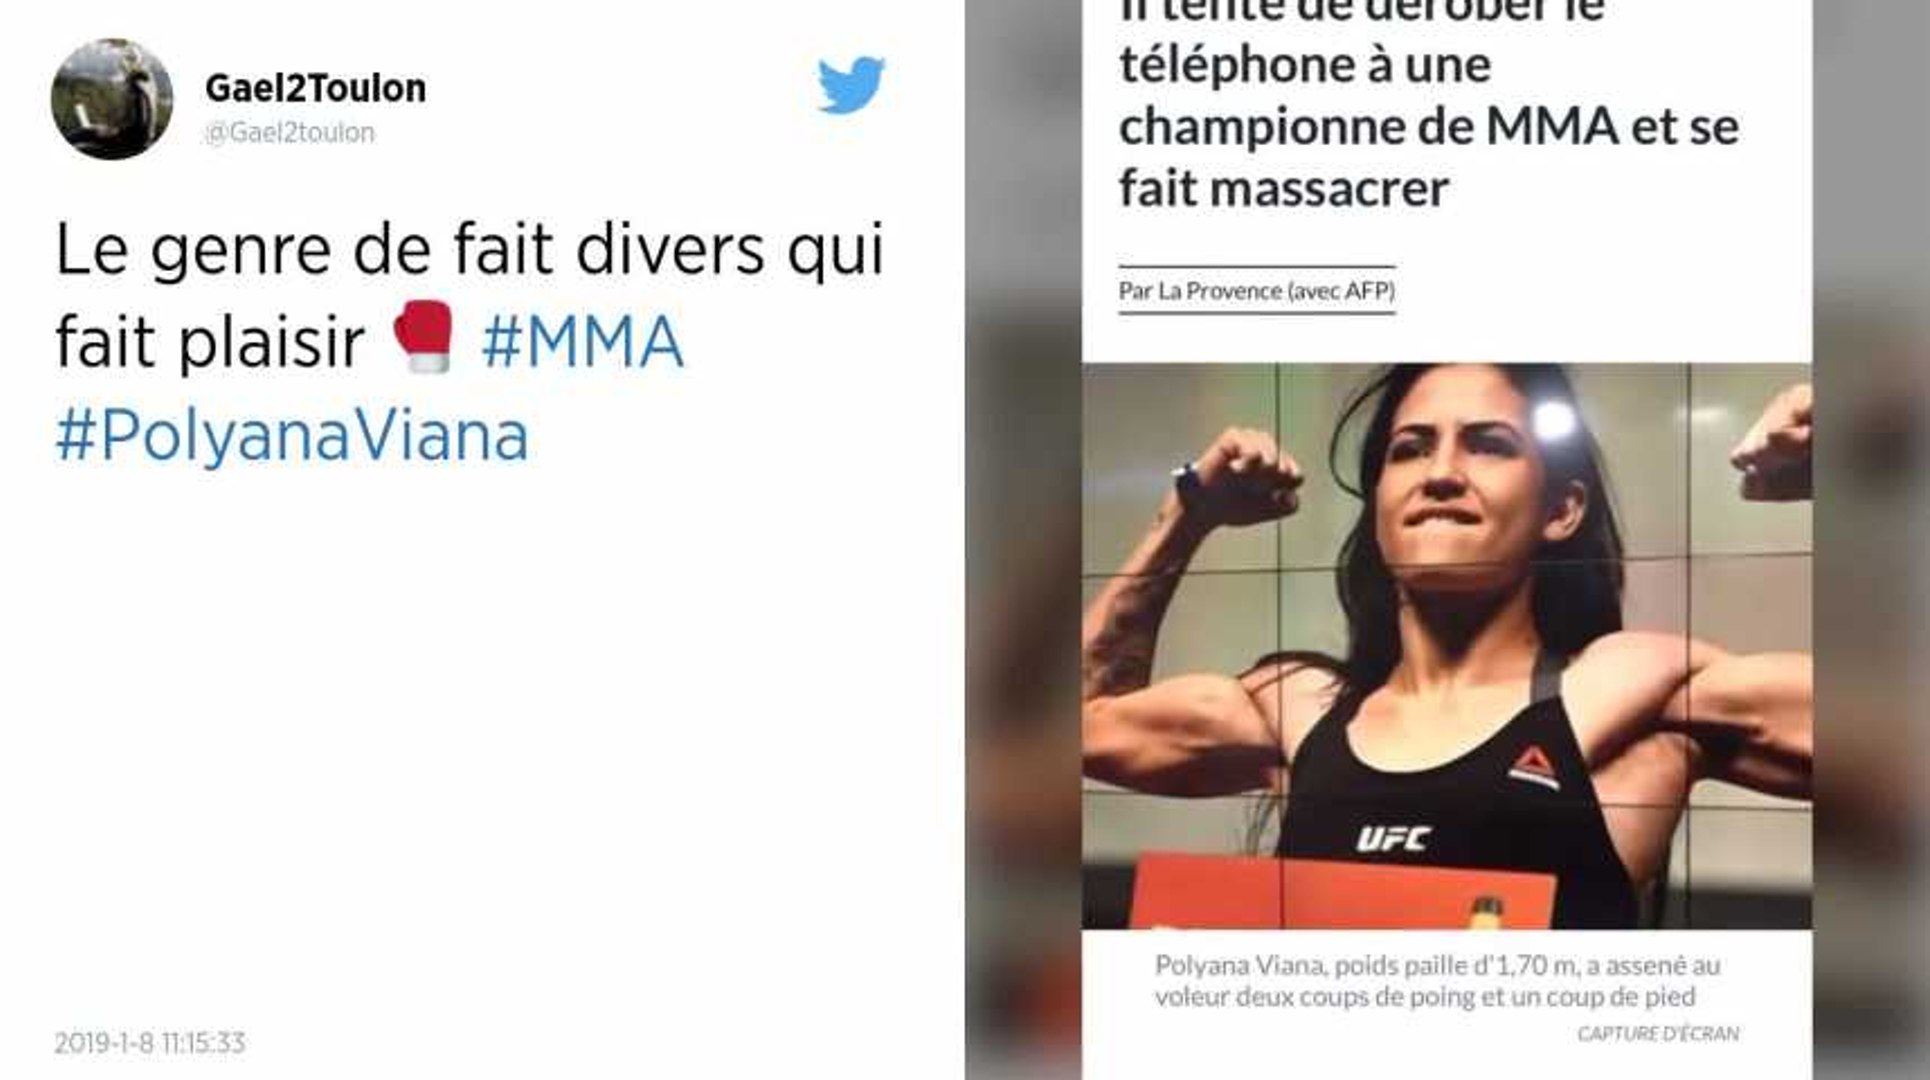Open Gael2Toulon's profile avatar

[x=112, y=99]
